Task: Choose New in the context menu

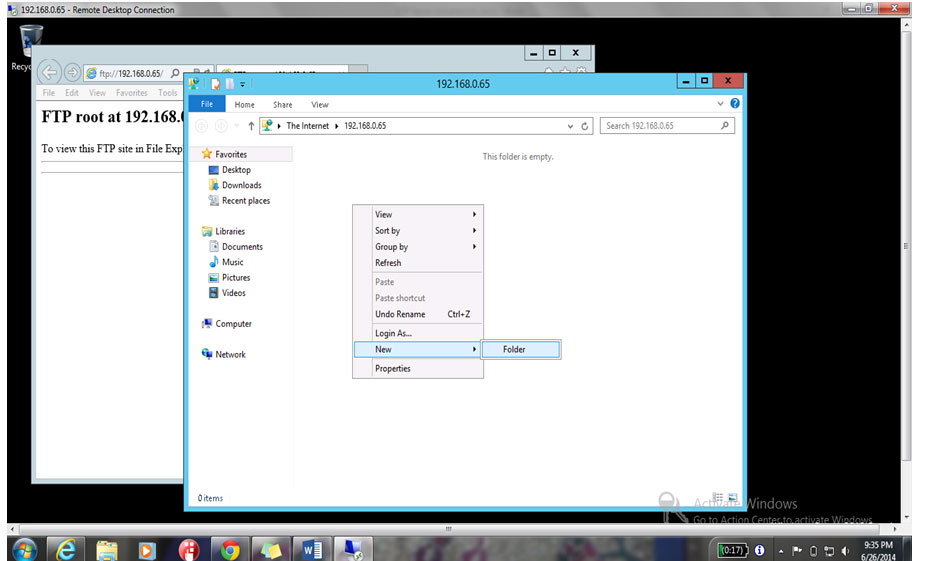Action: point(418,349)
